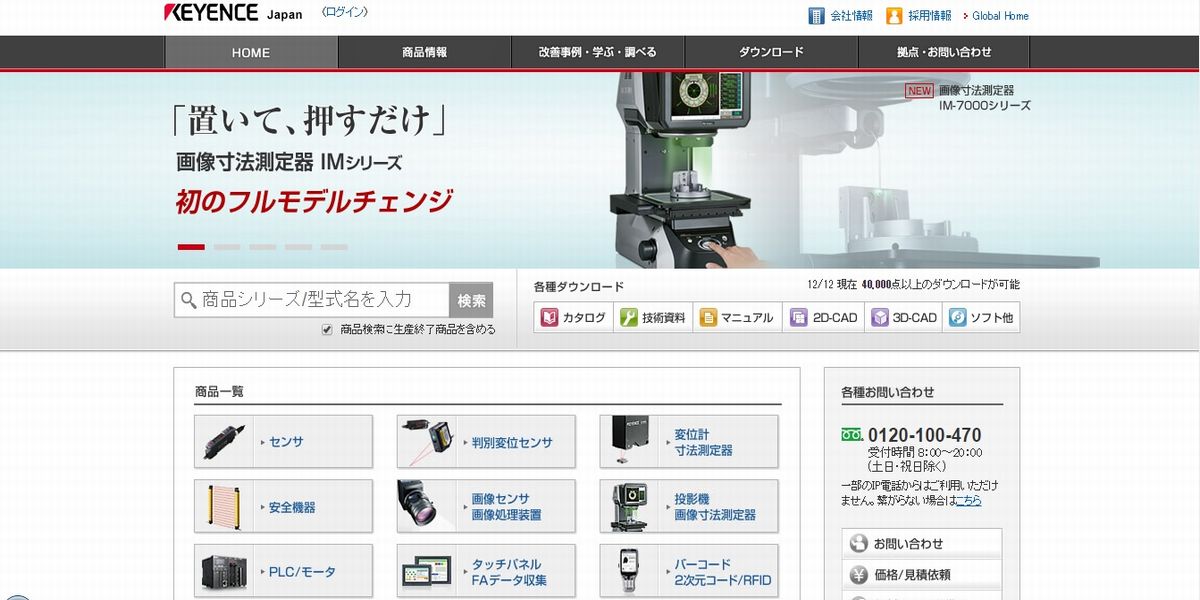The image size is (1200, 600).
Task: Switch to the third banner slide indicator
Action: 263,247
